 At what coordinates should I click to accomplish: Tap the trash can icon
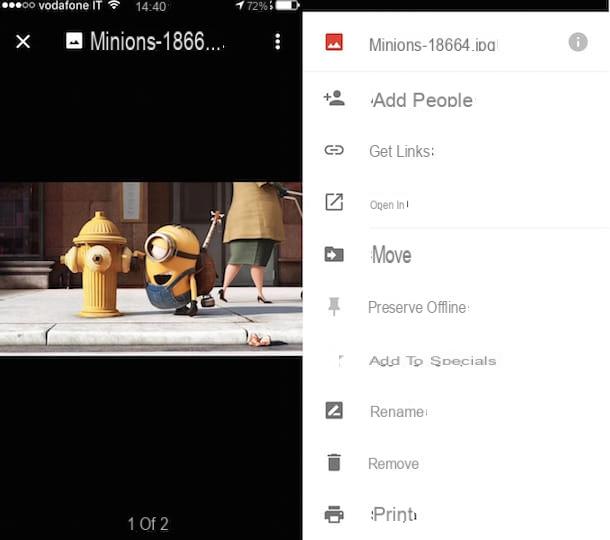point(334,463)
